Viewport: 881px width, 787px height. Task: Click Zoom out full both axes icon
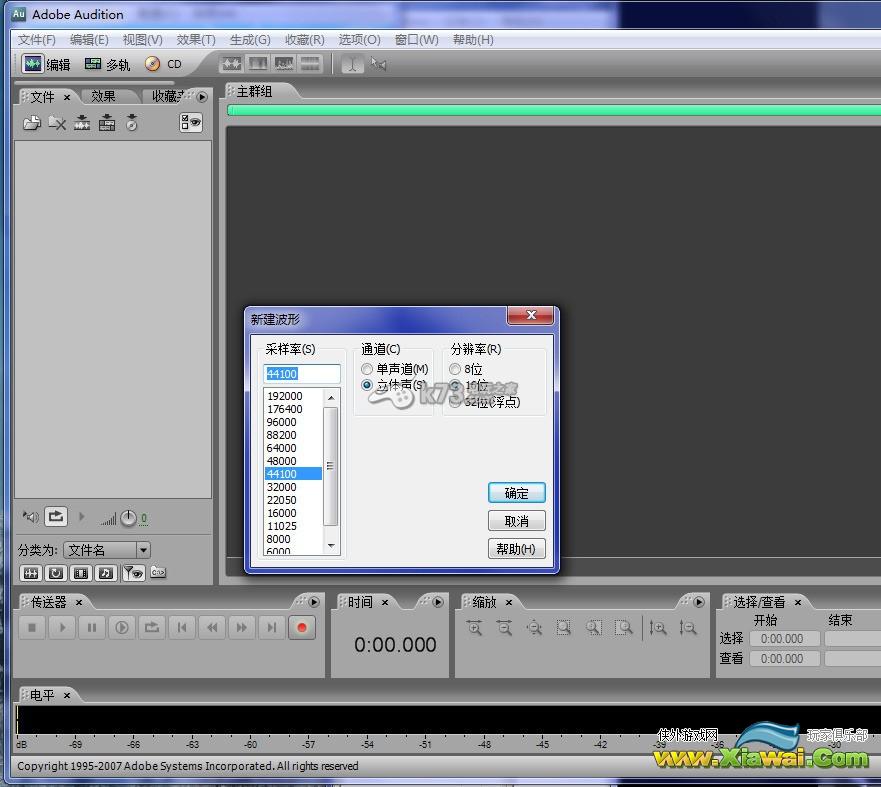coord(534,627)
